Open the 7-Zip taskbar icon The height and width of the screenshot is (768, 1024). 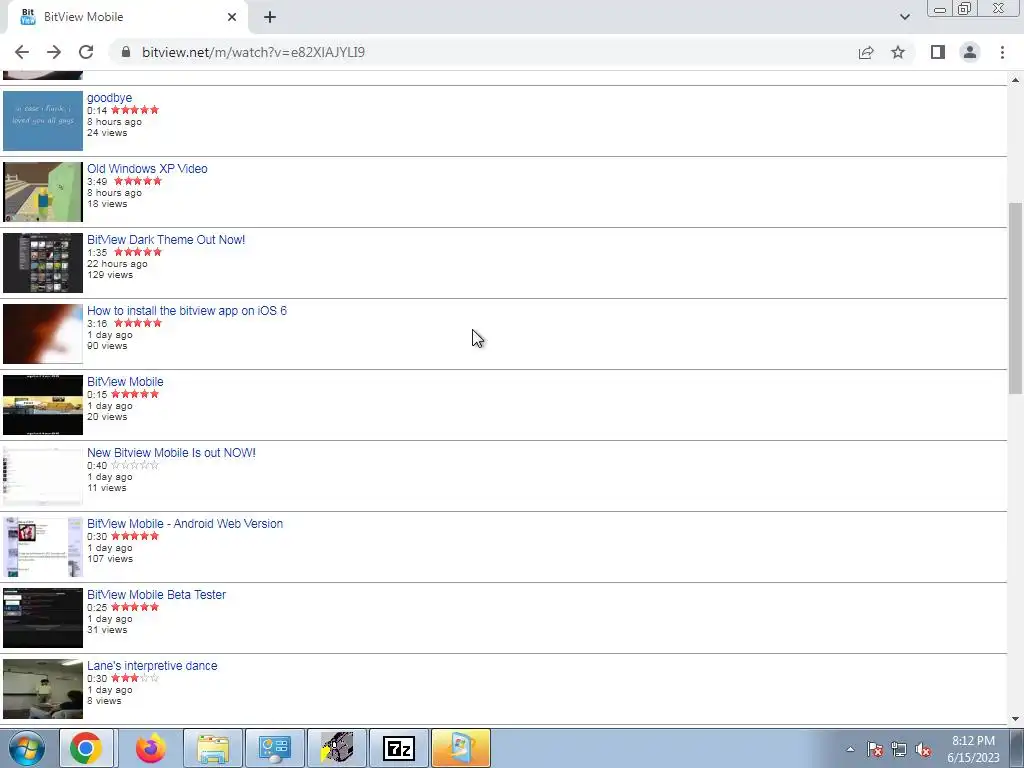[399, 748]
